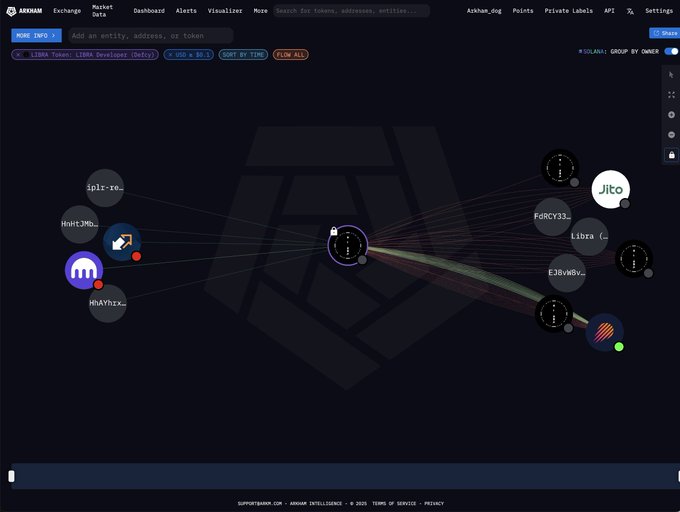Viewport: 680px width, 512px height.
Task: Click the LIBRA Token: LIBRA Developer chip label
Action: click(92, 55)
